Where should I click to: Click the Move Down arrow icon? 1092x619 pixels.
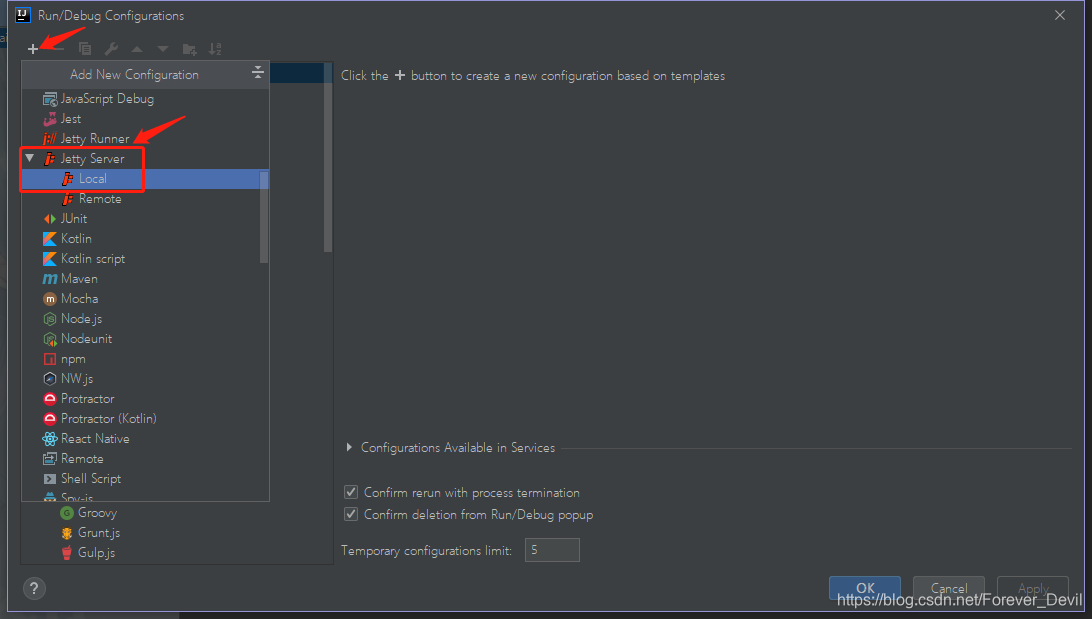[x=163, y=49]
